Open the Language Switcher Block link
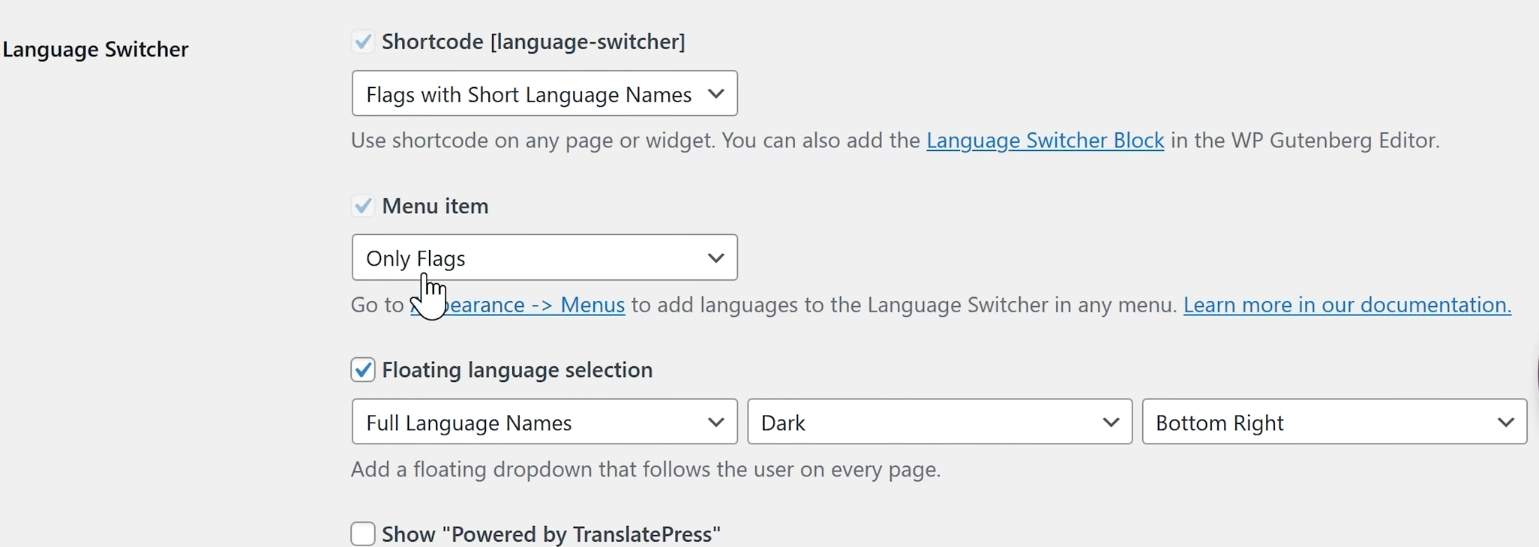The height and width of the screenshot is (547, 1539). coord(1045,141)
